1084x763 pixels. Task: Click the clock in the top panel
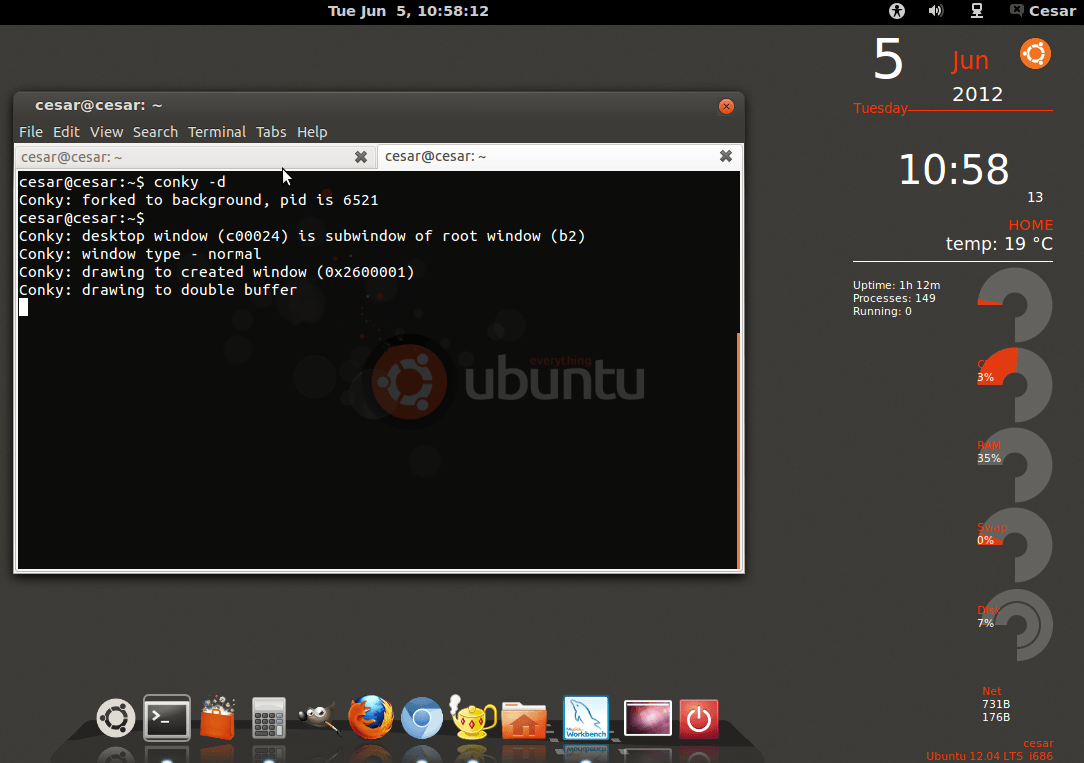(408, 11)
